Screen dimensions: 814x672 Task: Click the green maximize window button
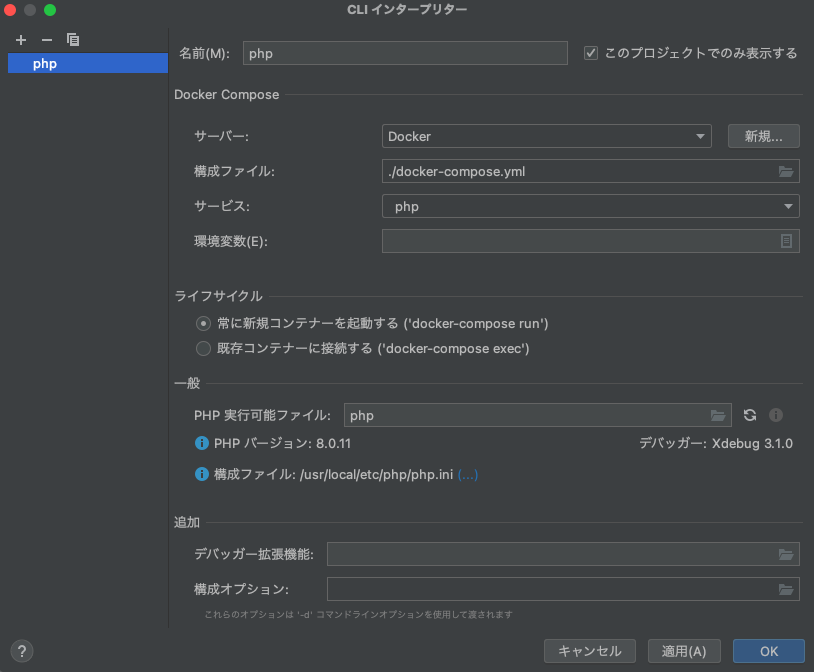(x=50, y=10)
